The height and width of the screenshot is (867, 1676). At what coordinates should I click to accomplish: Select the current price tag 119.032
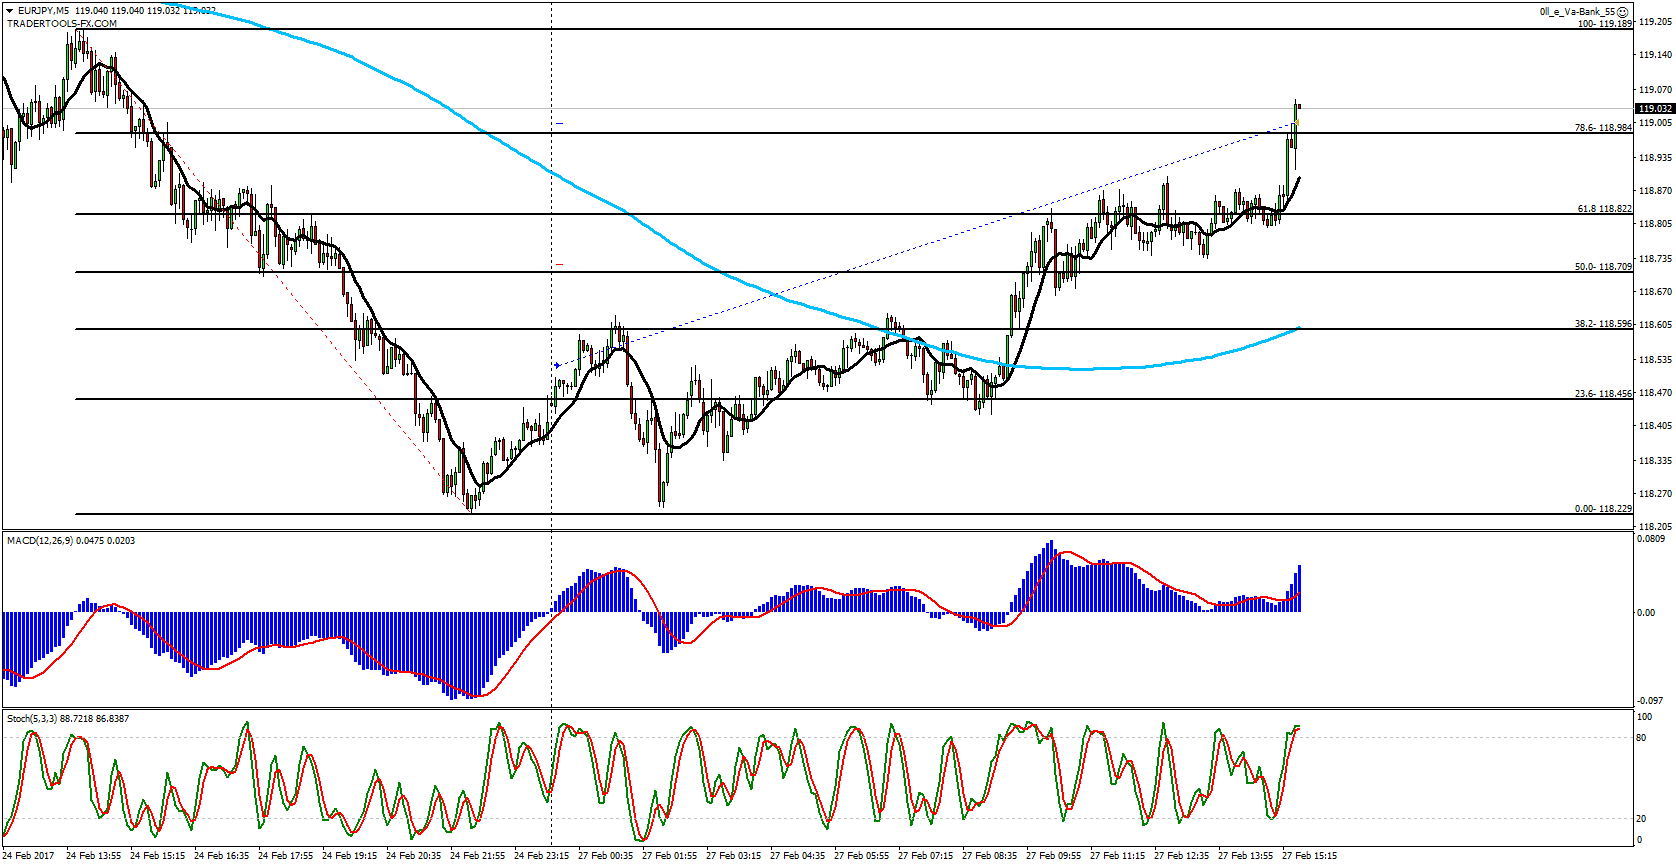(1655, 108)
